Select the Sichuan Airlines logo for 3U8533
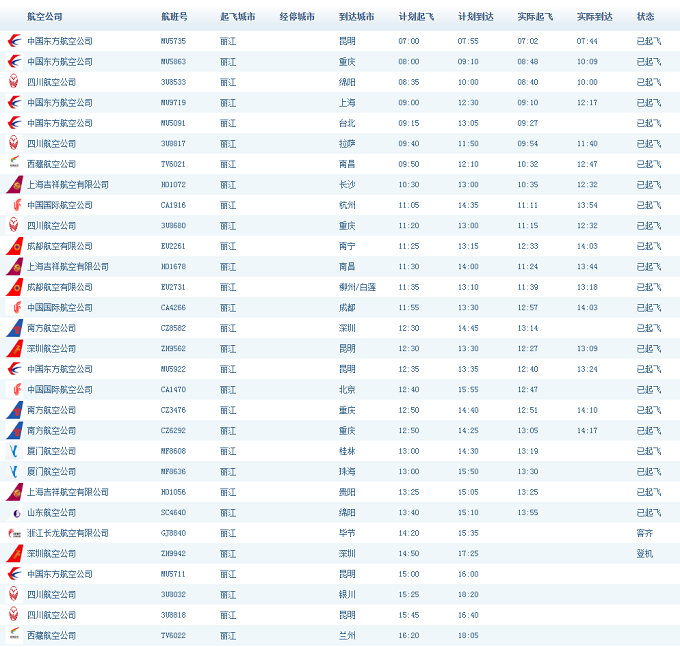This screenshot has height=647, width=680. (x=14, y=82)
